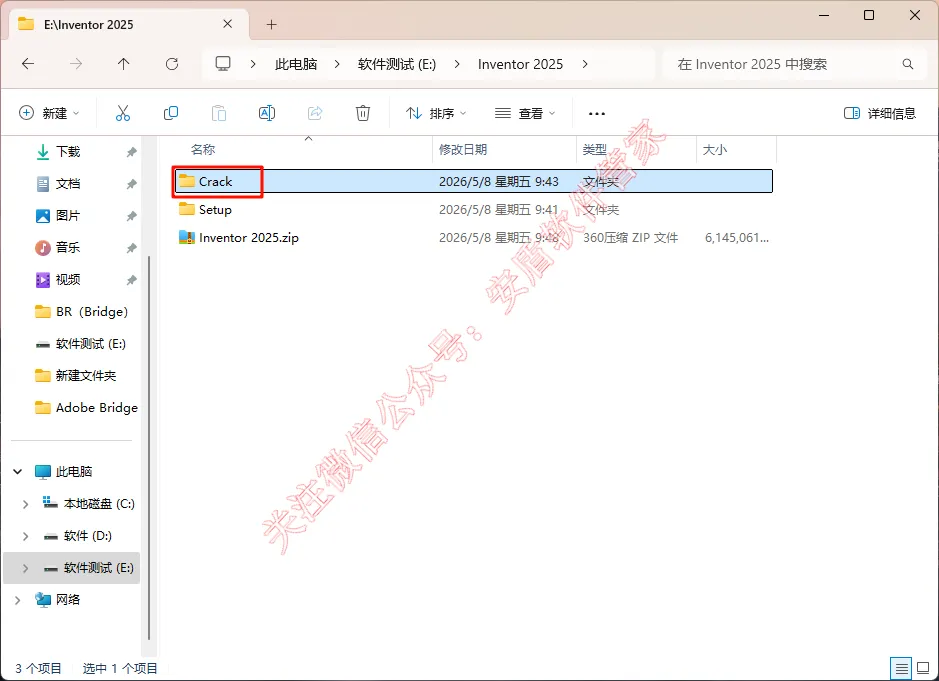This screenshot has height=681, width=939.
Task: Open quick access 软件测试 (E:) above 新建文件夹
Action: click(80, 344)
